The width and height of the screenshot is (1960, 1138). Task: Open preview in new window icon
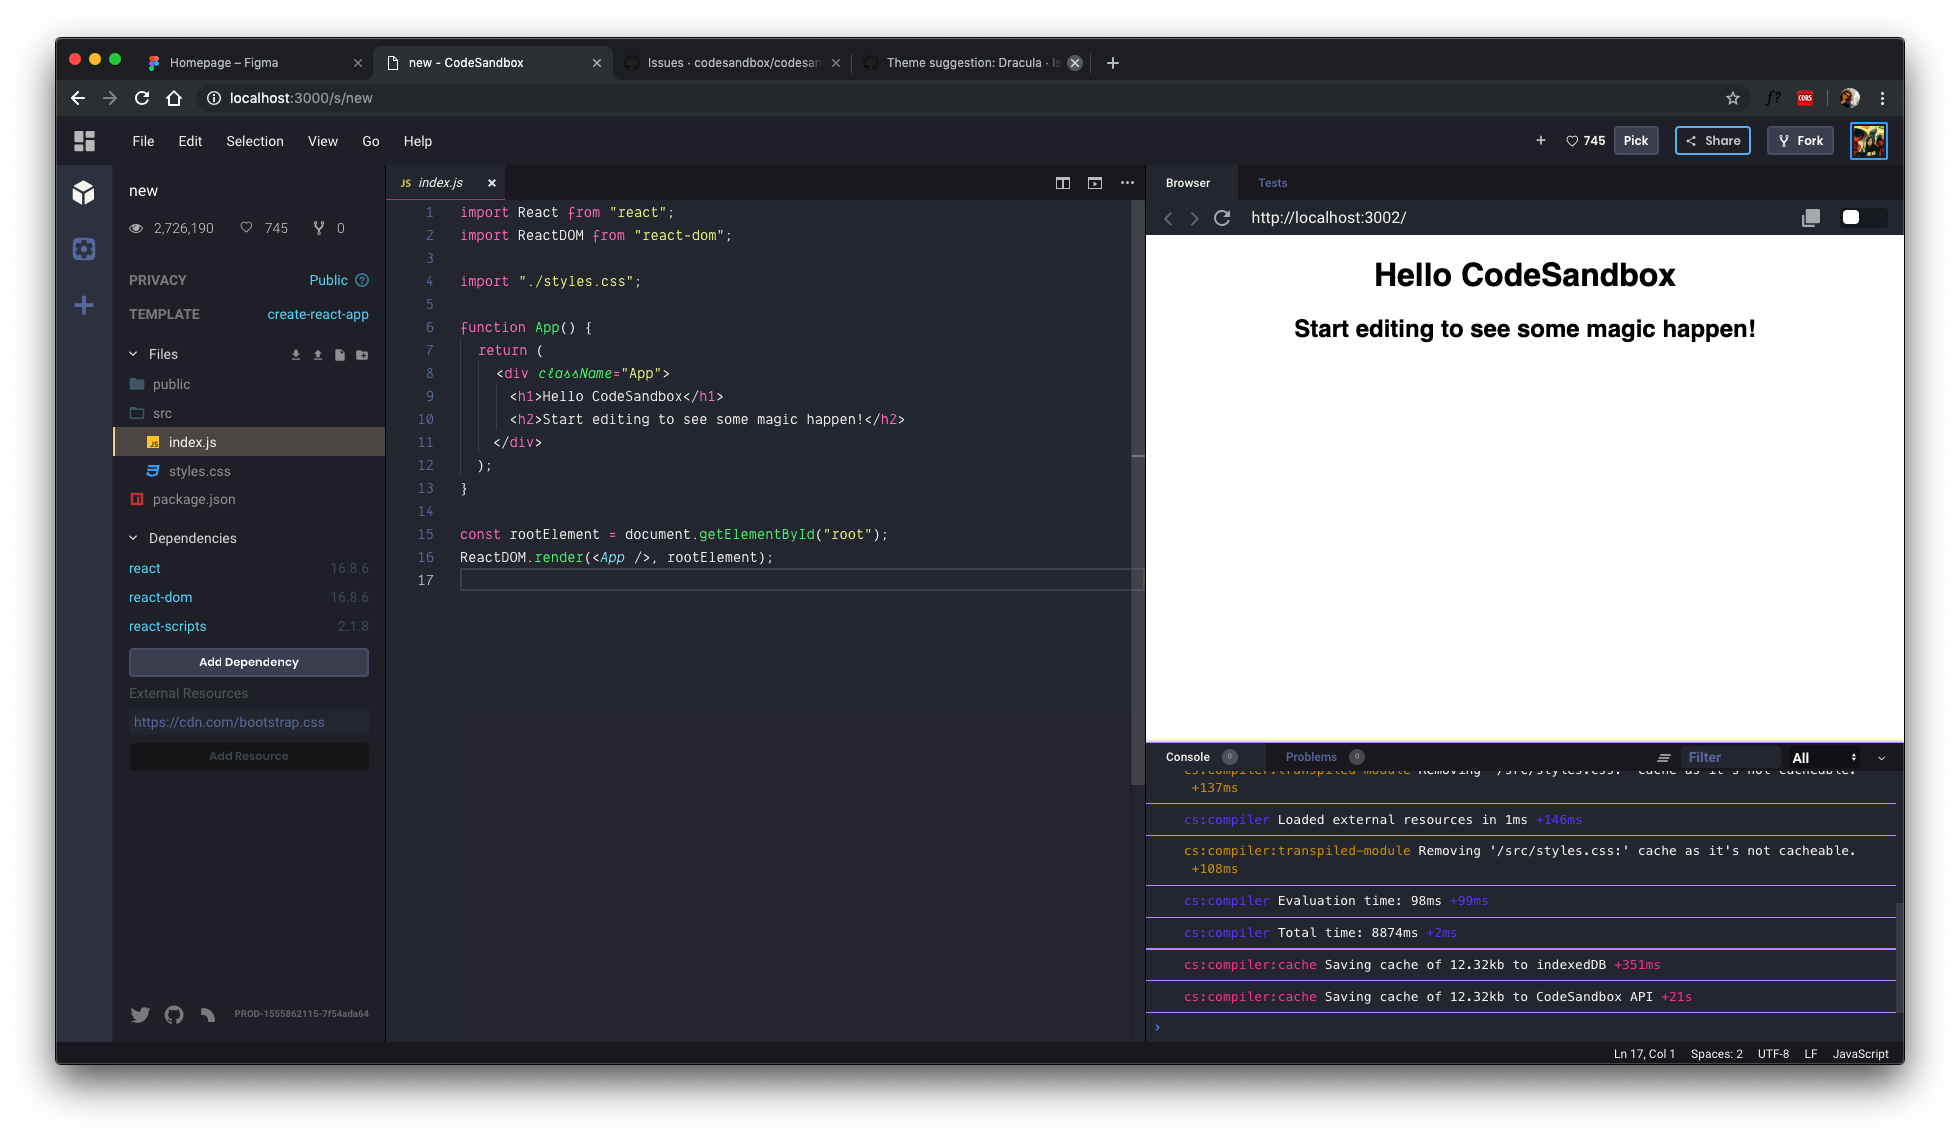(x=1810, y=218)
